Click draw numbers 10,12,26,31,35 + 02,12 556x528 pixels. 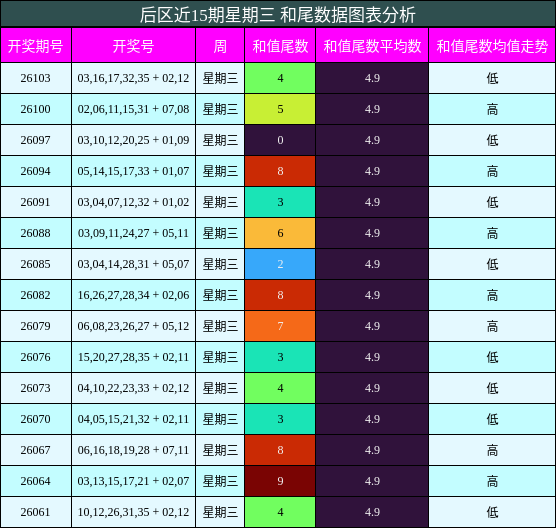(x=133, y=512)
